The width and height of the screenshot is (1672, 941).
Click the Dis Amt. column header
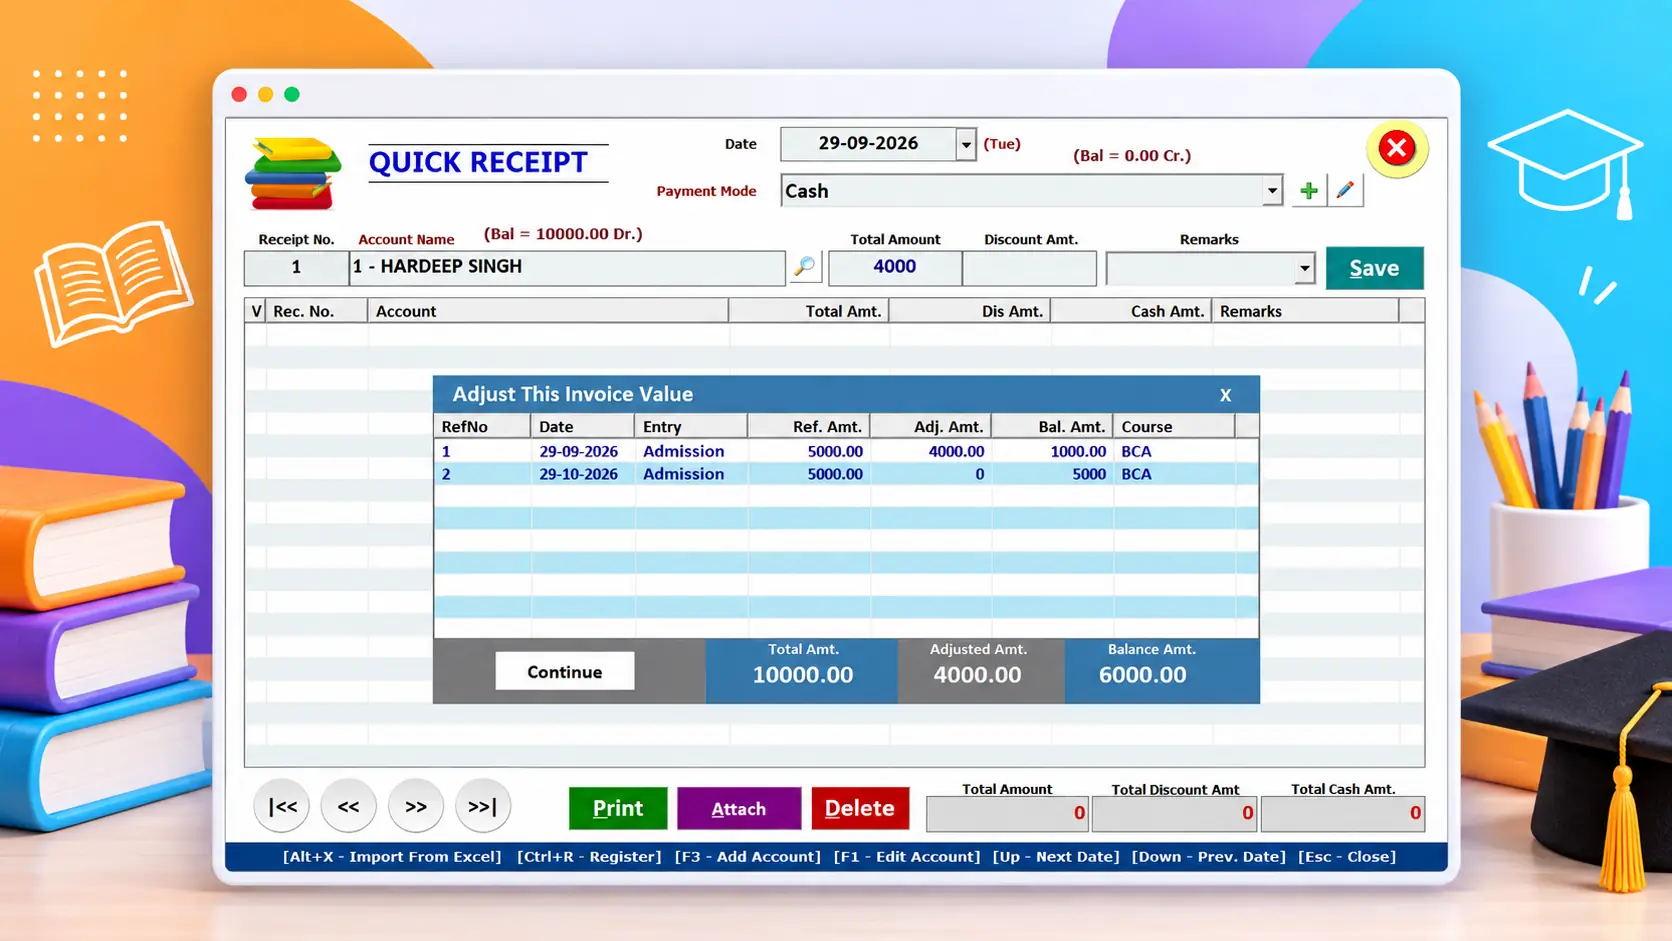970,311
